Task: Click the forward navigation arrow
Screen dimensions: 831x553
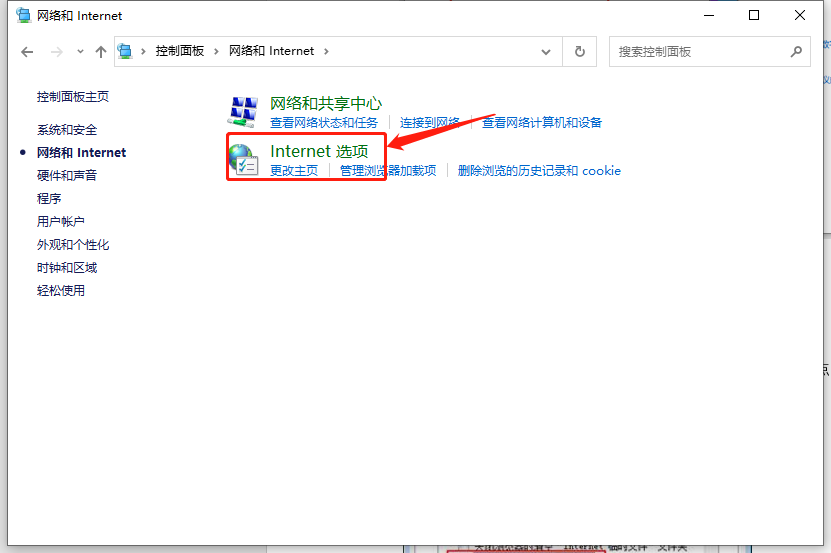Action: pyautogui.click(x=57, y=51)
